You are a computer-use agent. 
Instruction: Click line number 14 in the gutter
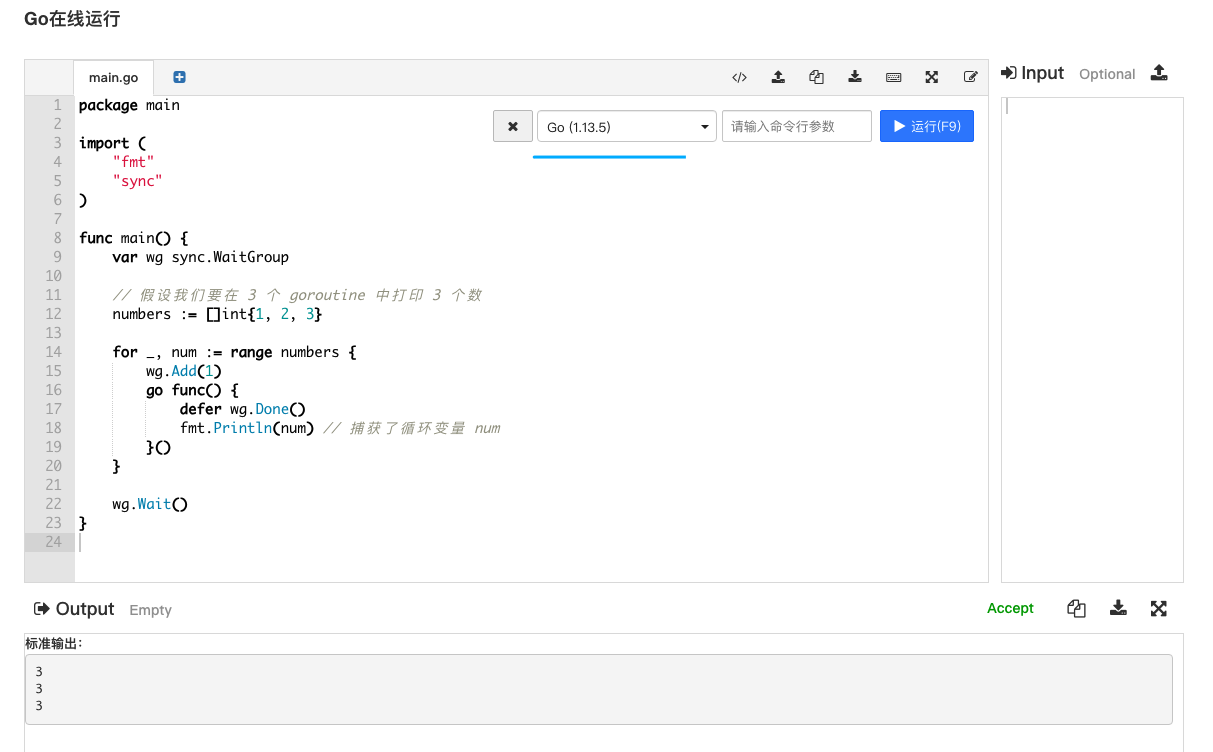pyautogui.click(x=54, y=352)
